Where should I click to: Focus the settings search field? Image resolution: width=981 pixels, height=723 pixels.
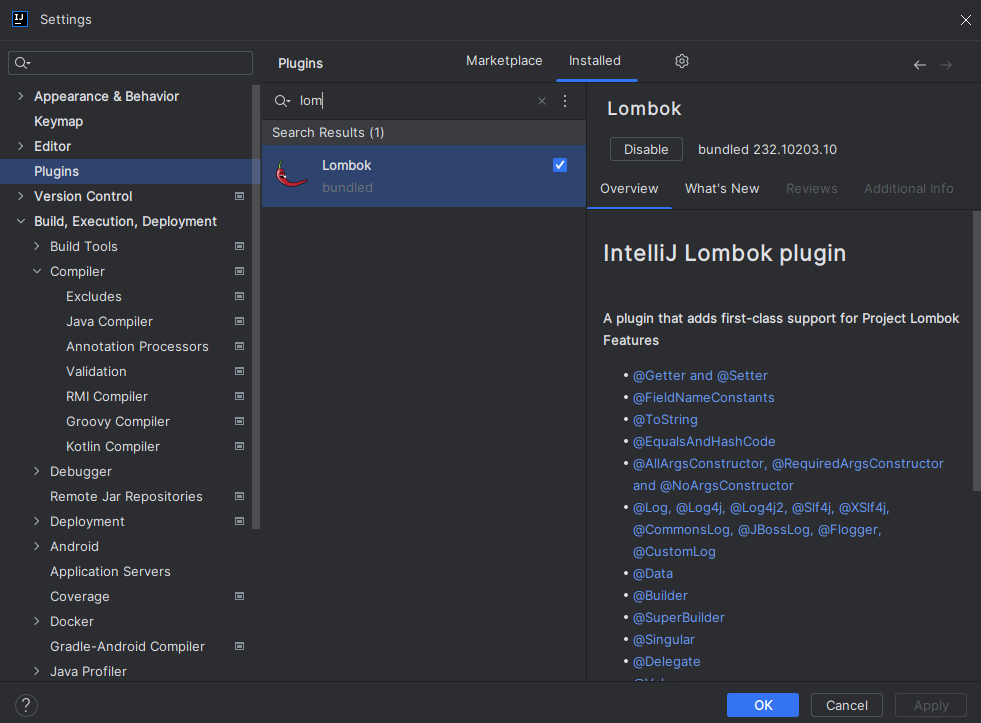(130, 63)
